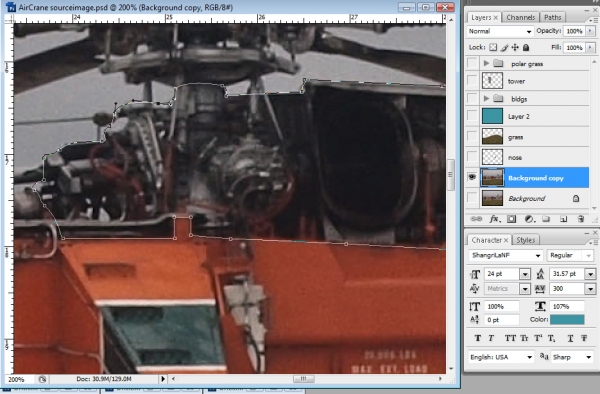
Task: Click the lock icon on Background layer
Action: tap(576, 199)
